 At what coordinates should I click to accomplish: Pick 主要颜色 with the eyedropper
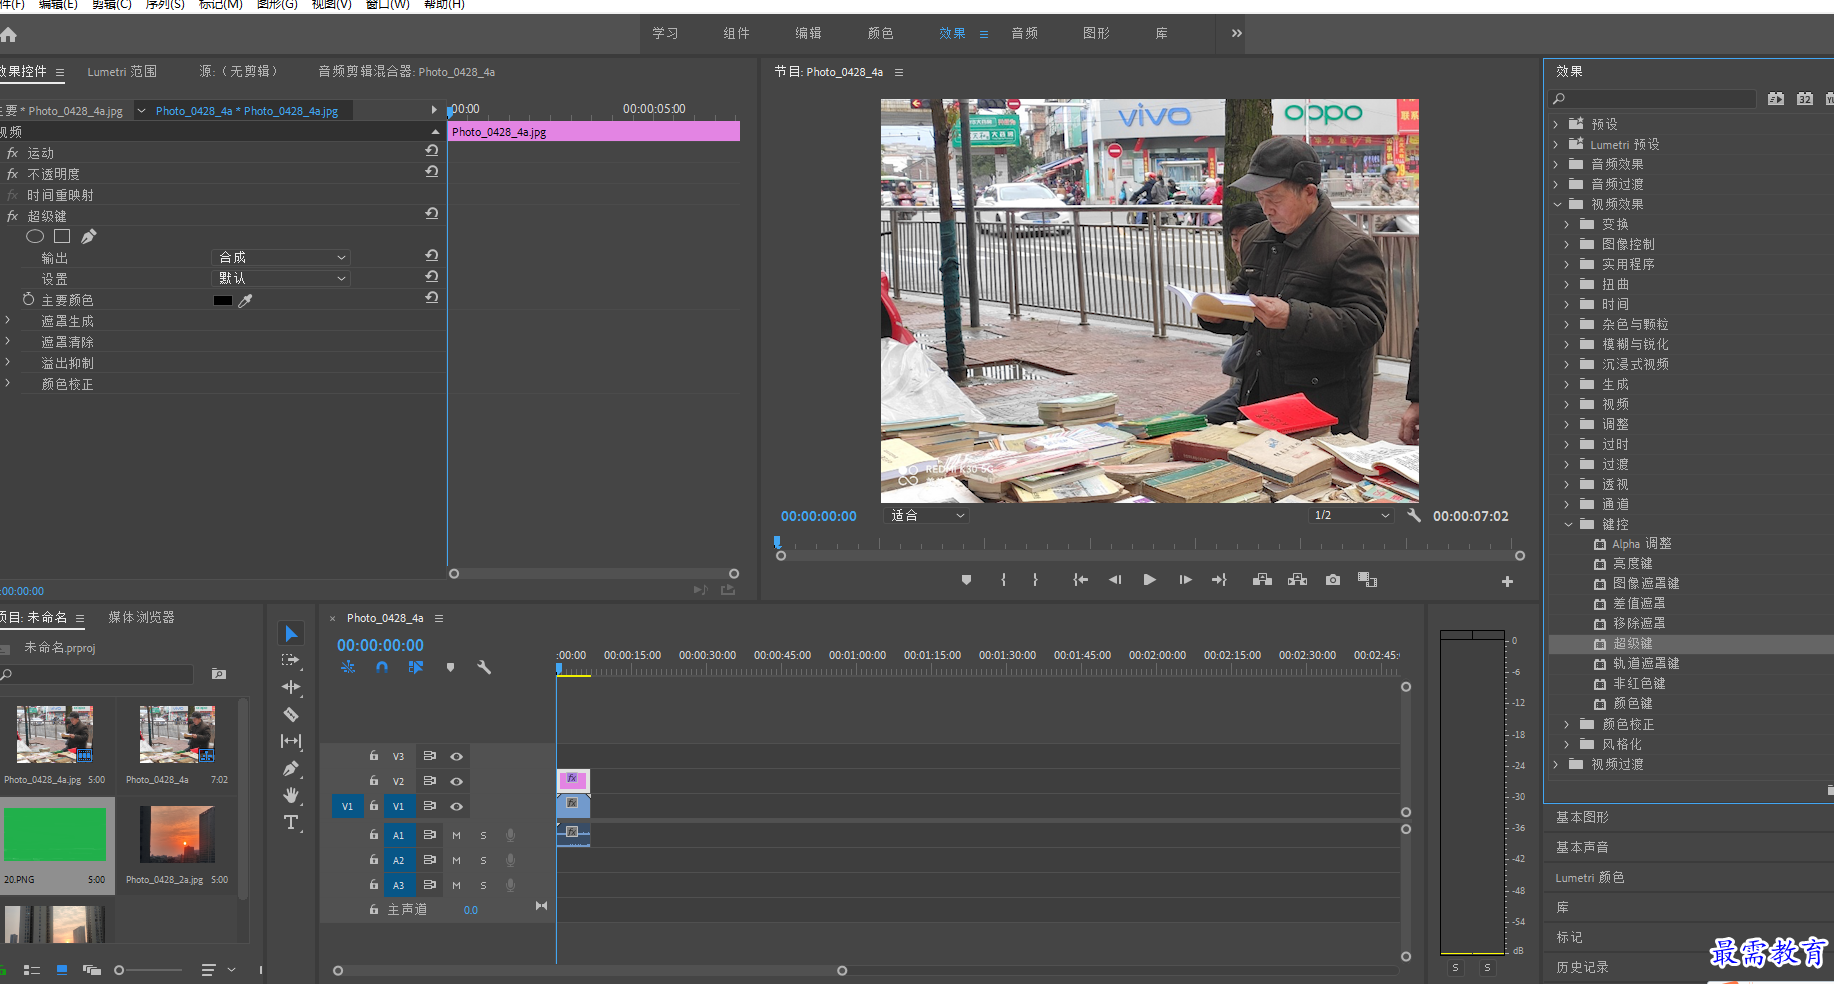[x=246, y=300]
